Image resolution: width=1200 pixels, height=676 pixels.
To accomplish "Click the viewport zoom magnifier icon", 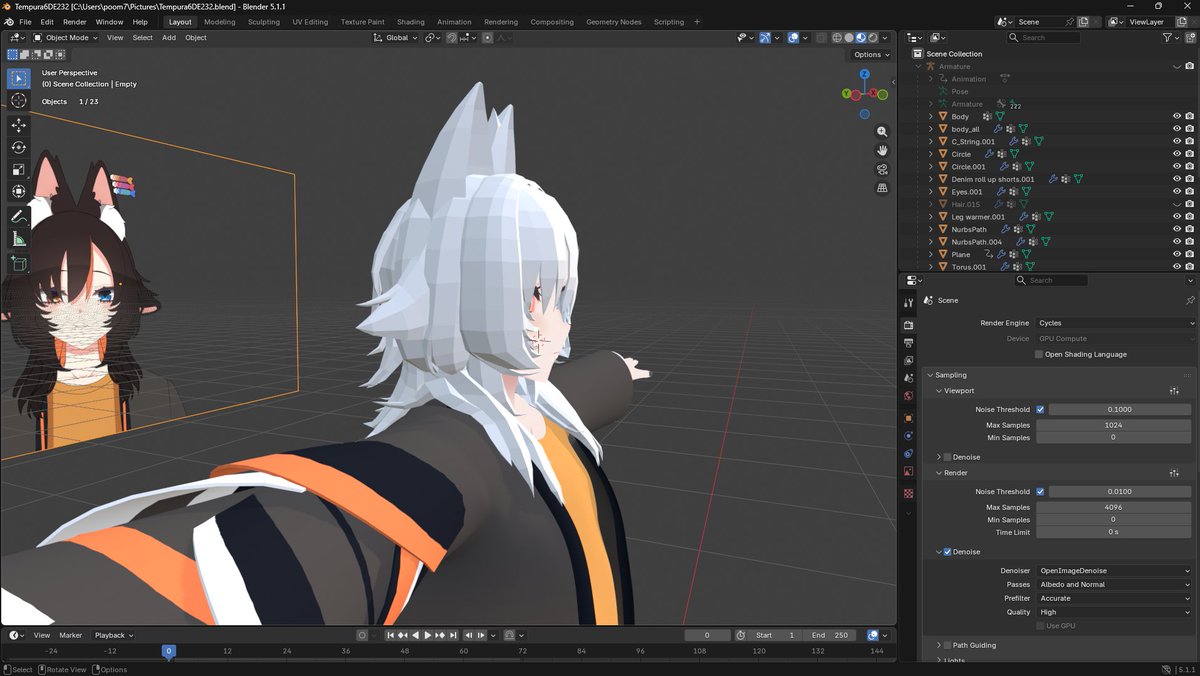I will [x=882, y=132].
